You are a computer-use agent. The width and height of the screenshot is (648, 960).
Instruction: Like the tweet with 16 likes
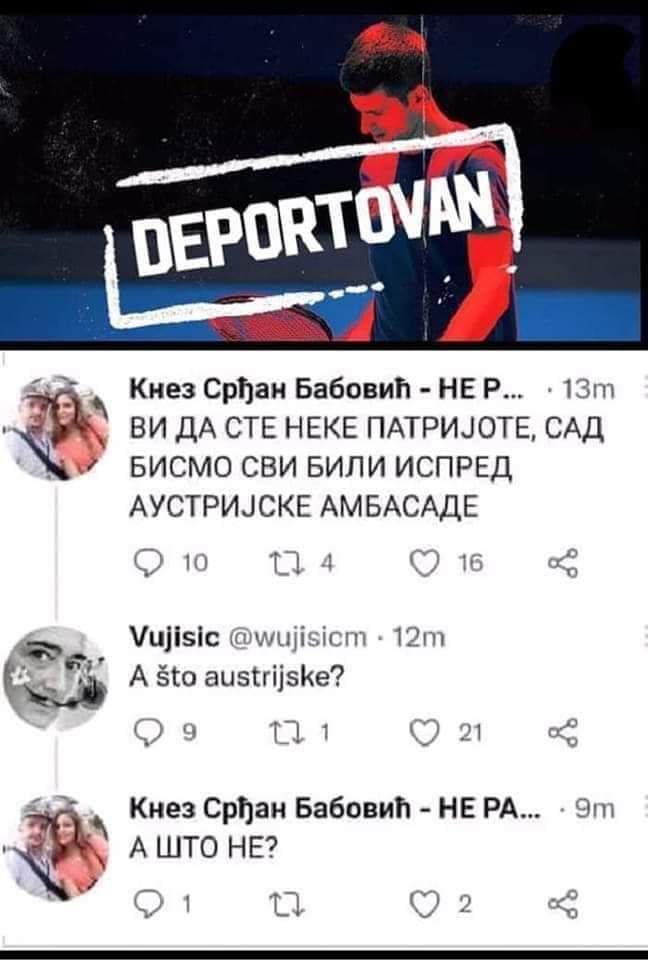click(426, 563)
